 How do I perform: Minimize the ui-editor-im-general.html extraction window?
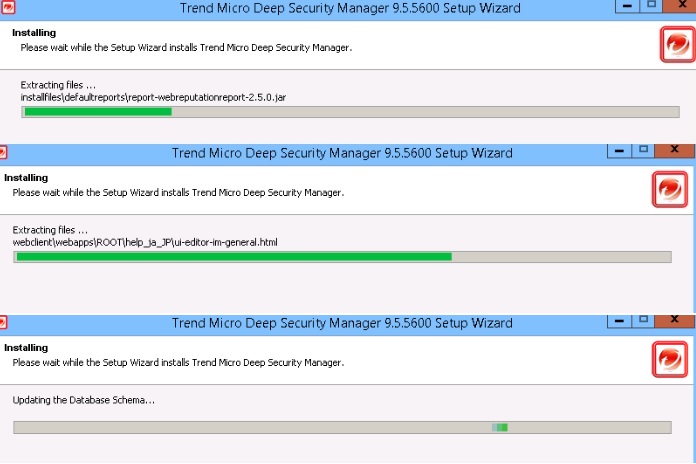point(620,151)
